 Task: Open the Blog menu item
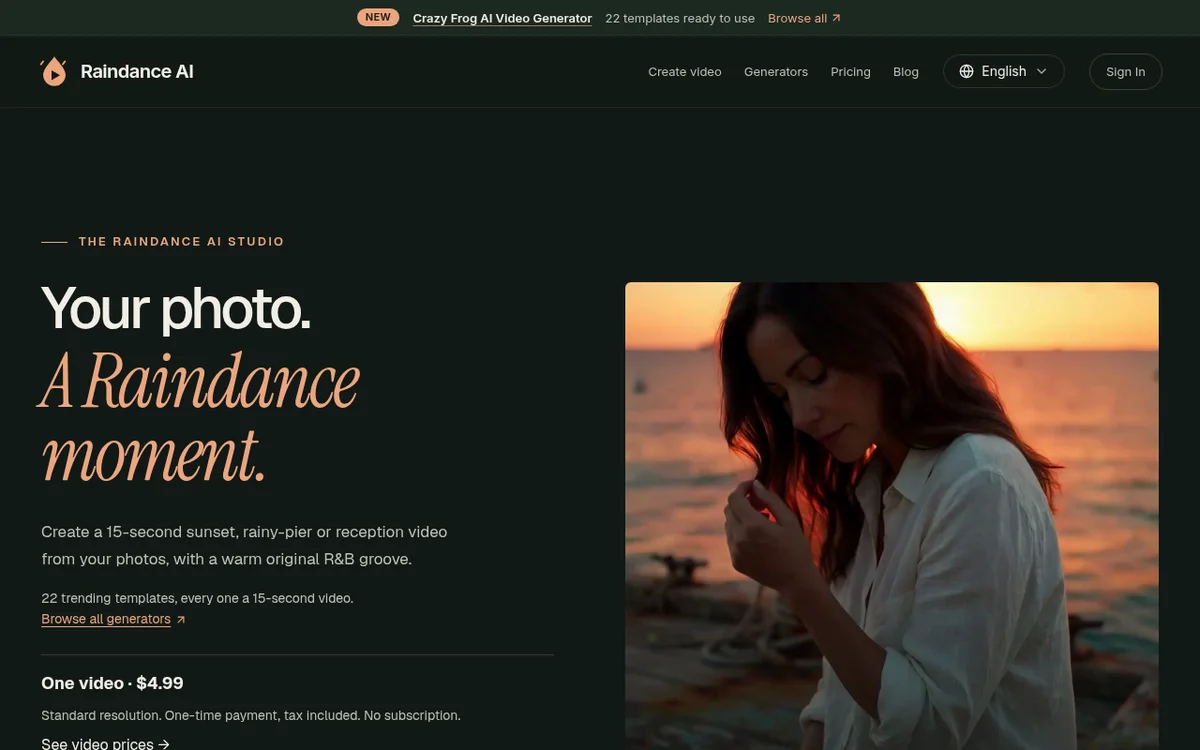coord(906,72)
